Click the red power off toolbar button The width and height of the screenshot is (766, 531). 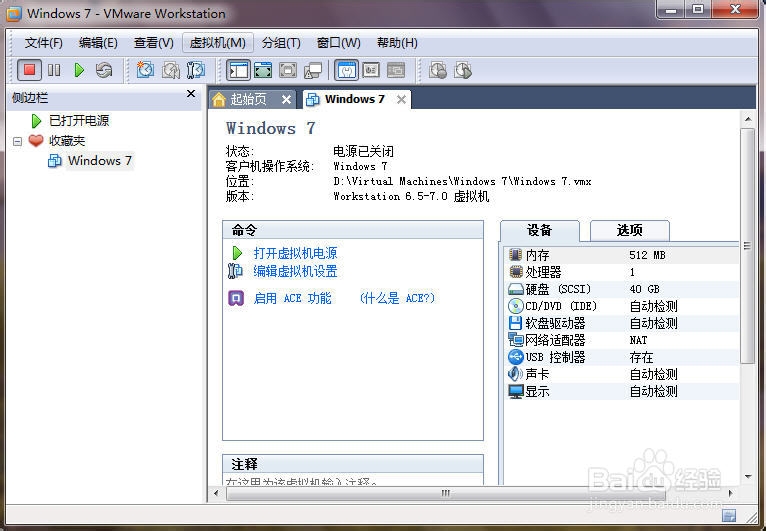point(29,70)
